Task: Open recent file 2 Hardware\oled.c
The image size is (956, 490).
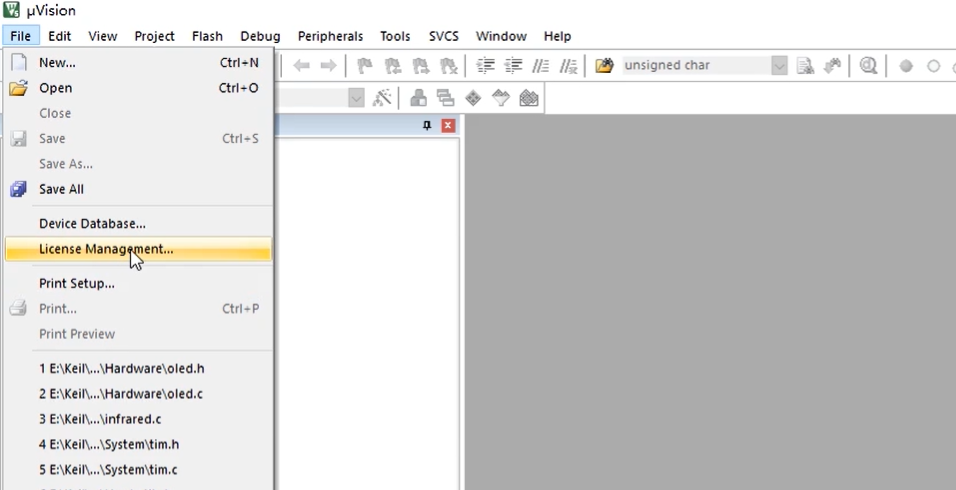Action: 138,394
